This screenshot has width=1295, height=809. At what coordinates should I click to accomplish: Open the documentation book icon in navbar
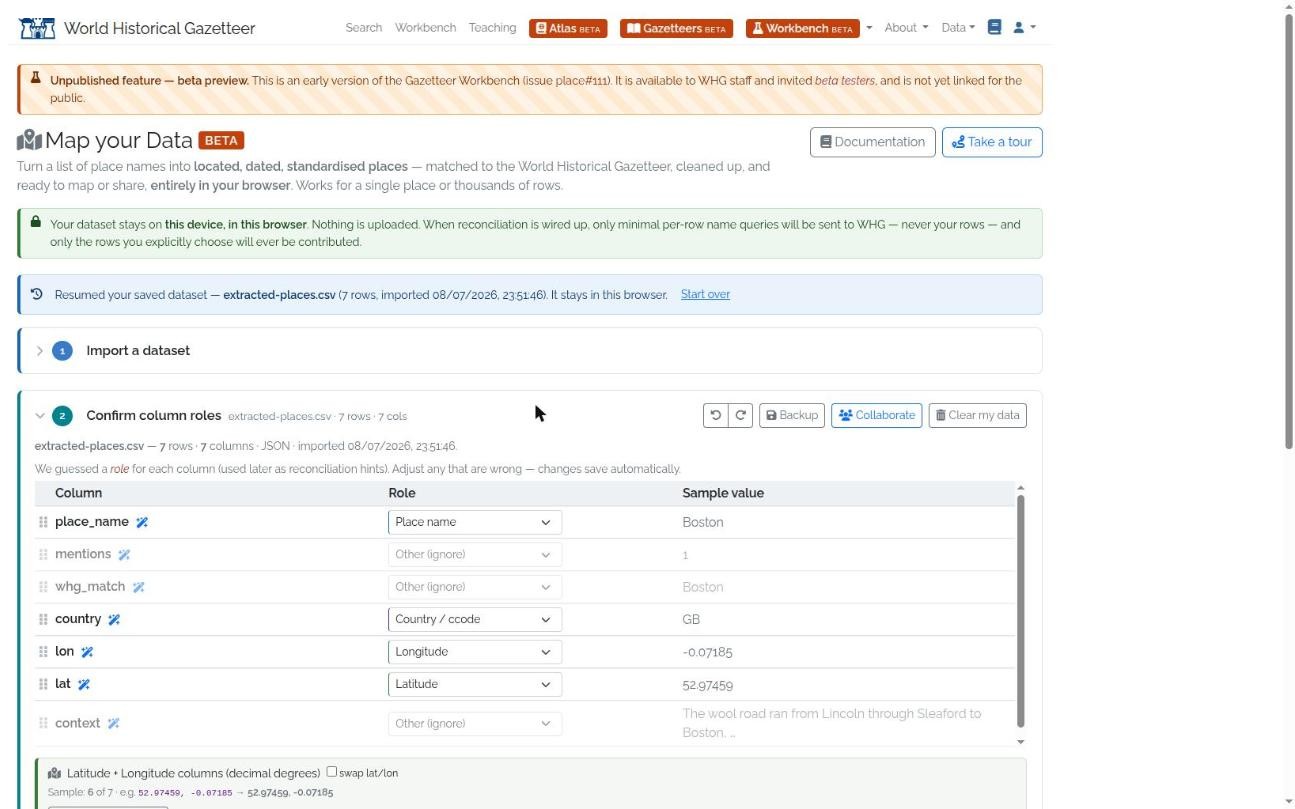click(994, 27)
